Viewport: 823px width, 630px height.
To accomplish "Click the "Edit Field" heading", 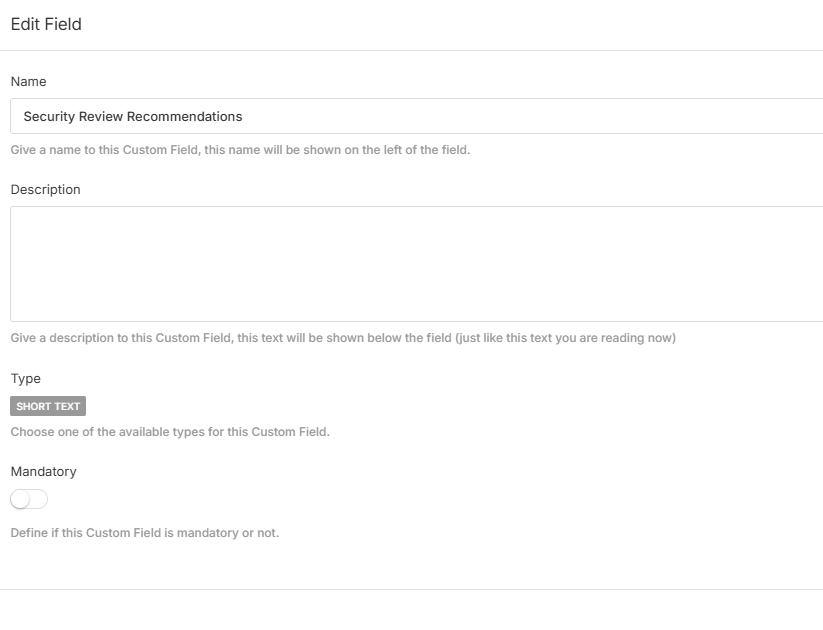I will point(46,24).
